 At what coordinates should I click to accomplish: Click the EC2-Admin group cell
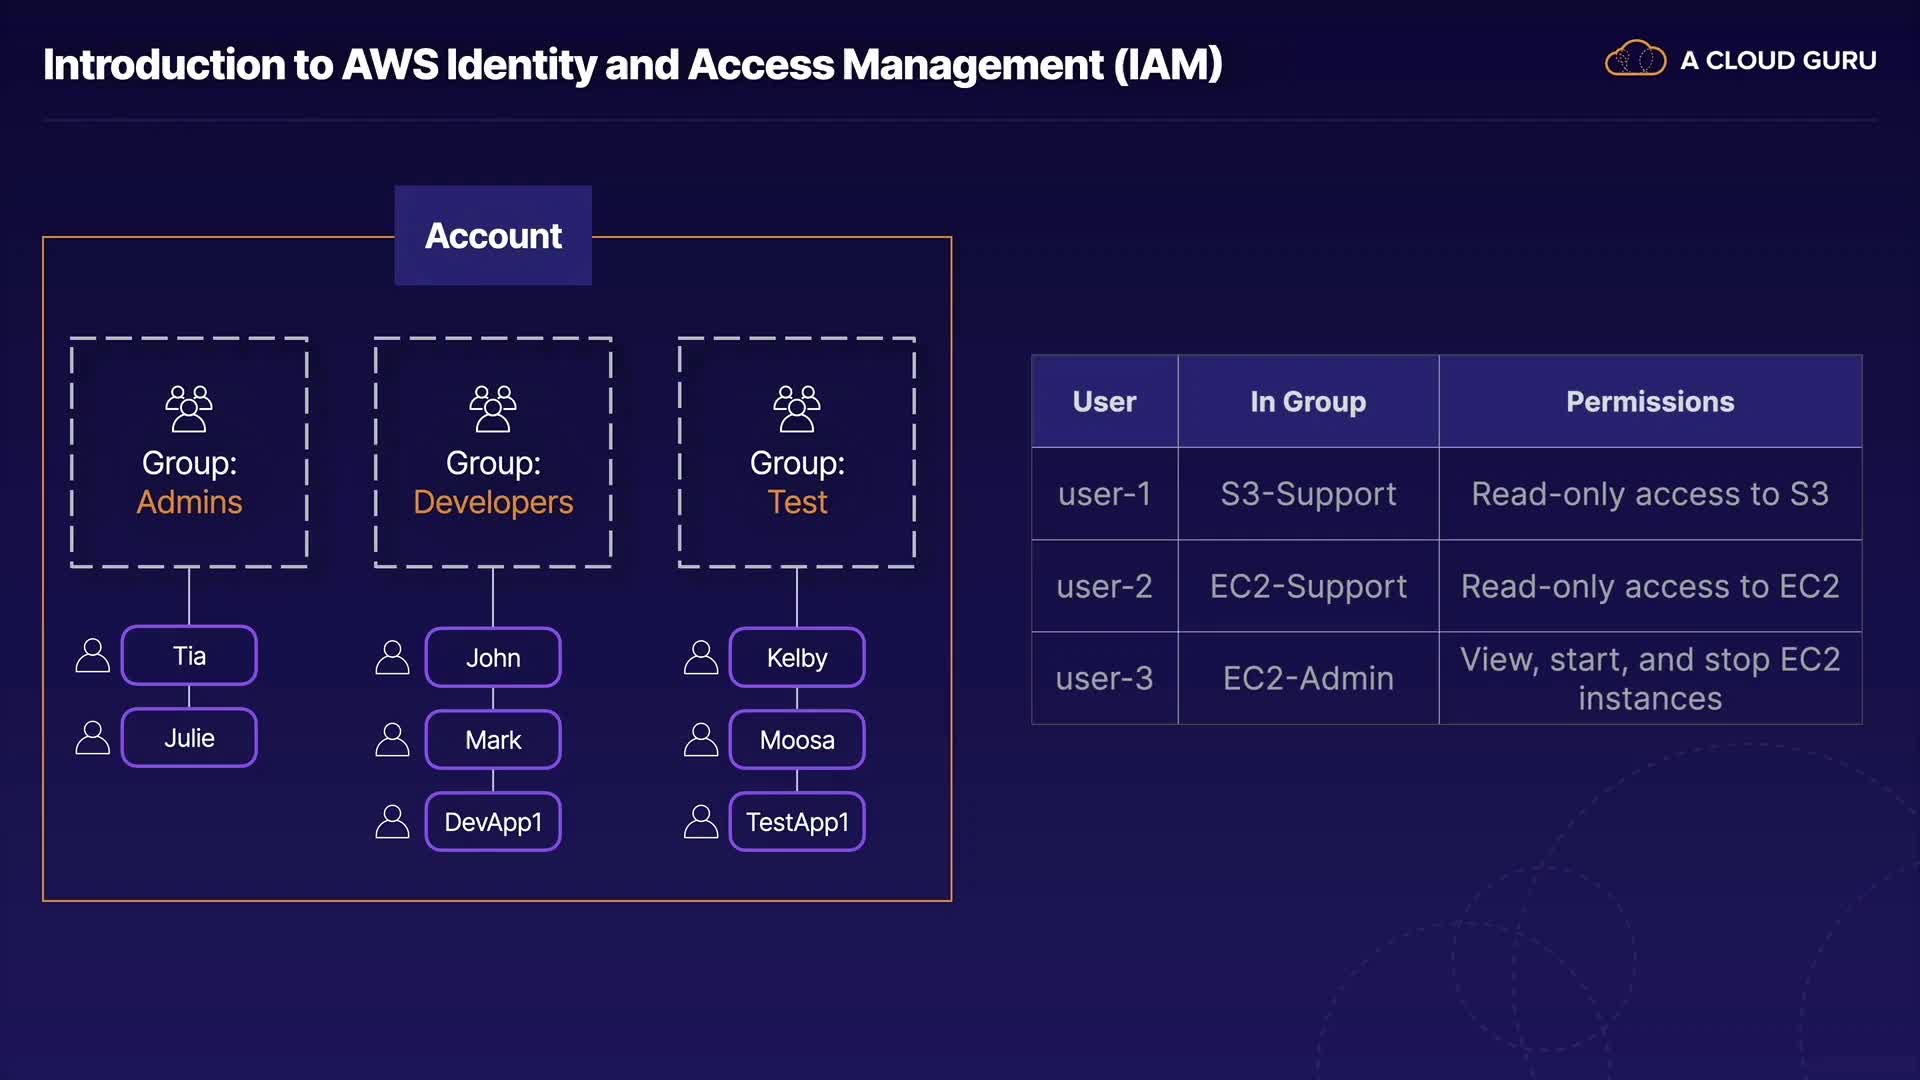point(1308,678)
